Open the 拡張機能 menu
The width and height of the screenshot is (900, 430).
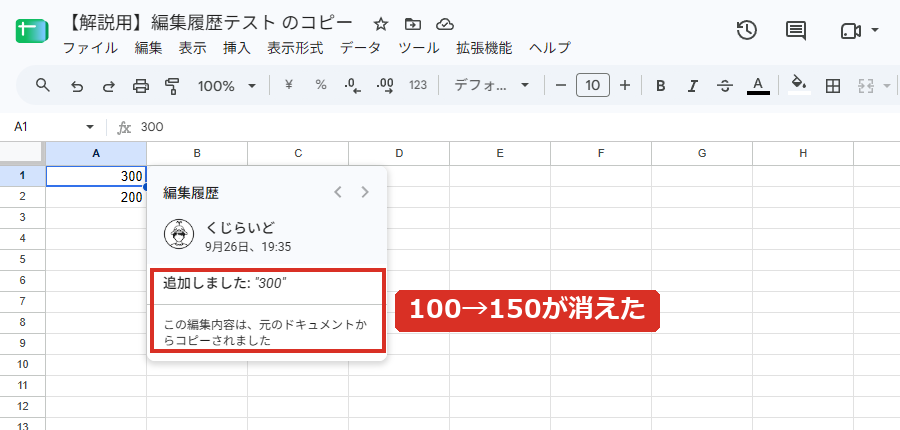tap(484, 48)
